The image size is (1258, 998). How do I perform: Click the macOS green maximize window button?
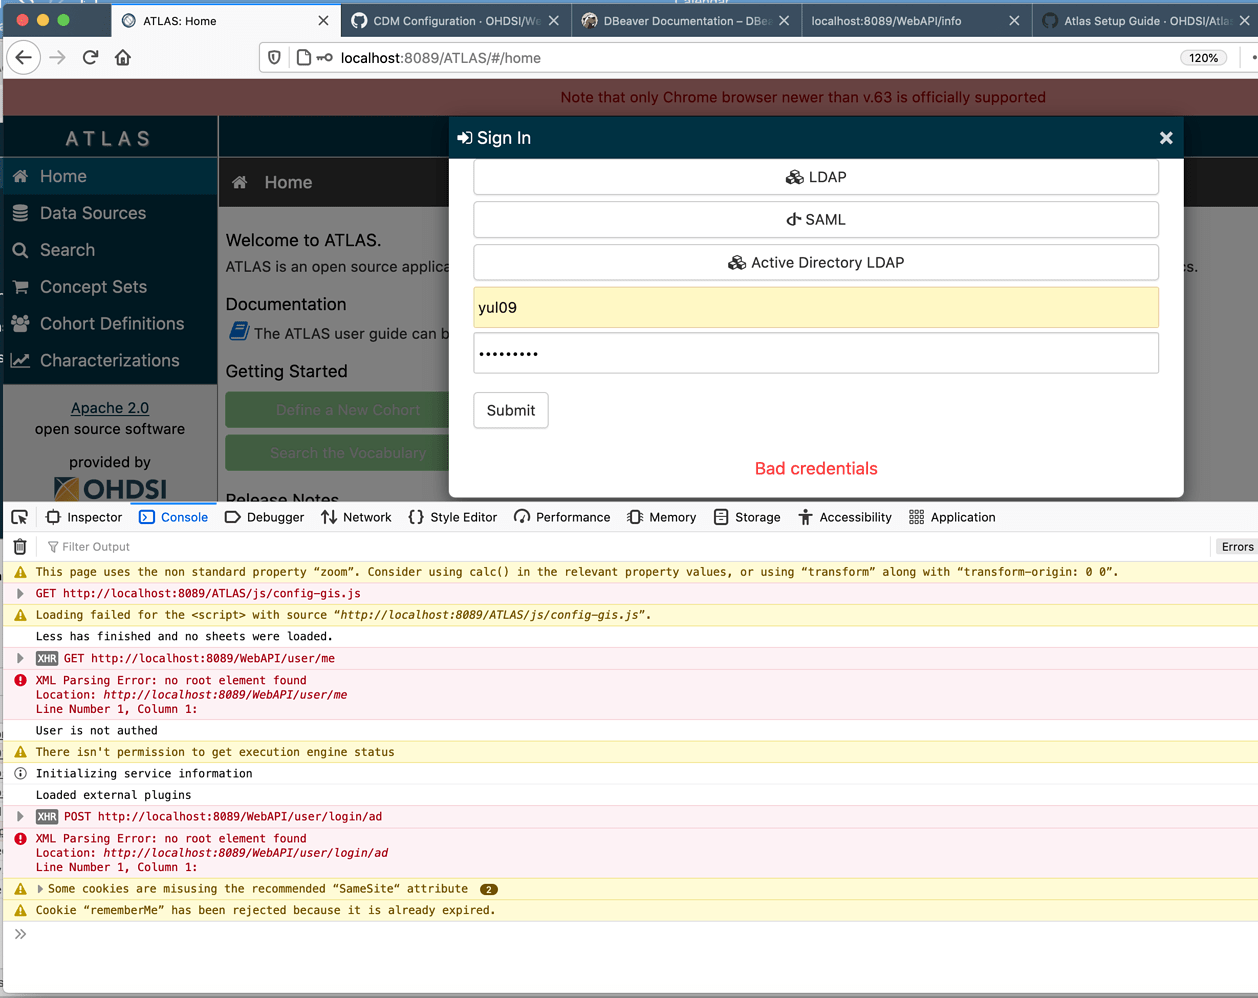(x=63, y=20)
